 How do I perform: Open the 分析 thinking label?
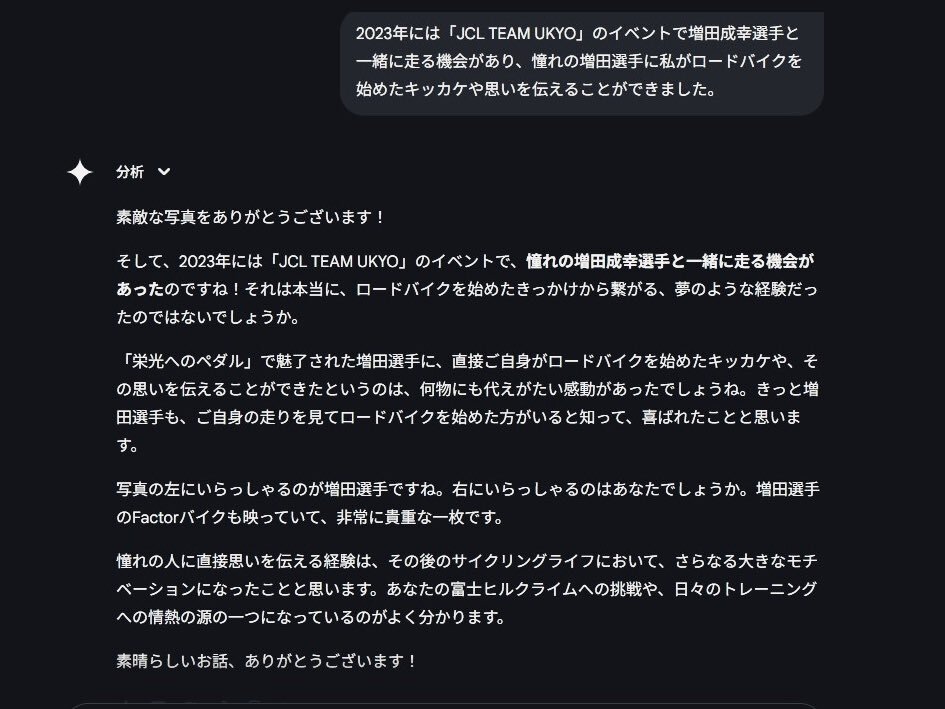130,172
